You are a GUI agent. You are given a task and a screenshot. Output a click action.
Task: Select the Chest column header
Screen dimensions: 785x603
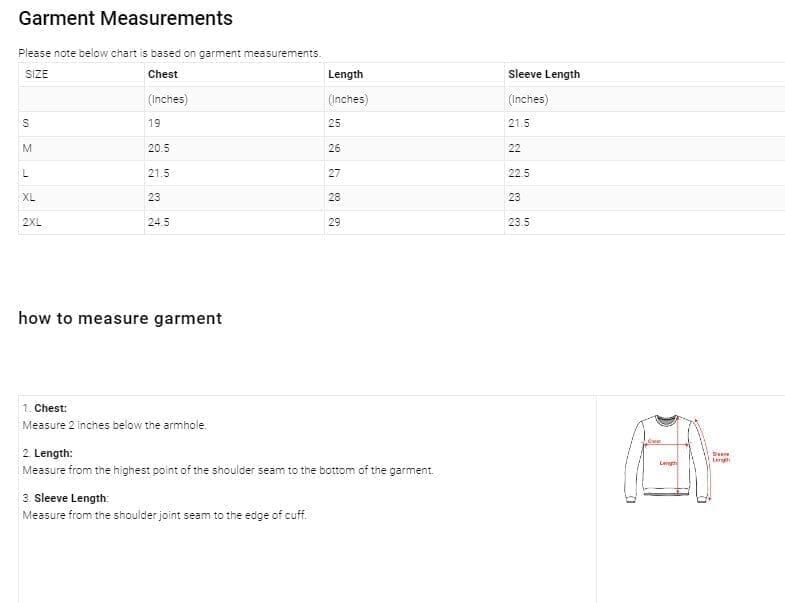click(163, 74)
